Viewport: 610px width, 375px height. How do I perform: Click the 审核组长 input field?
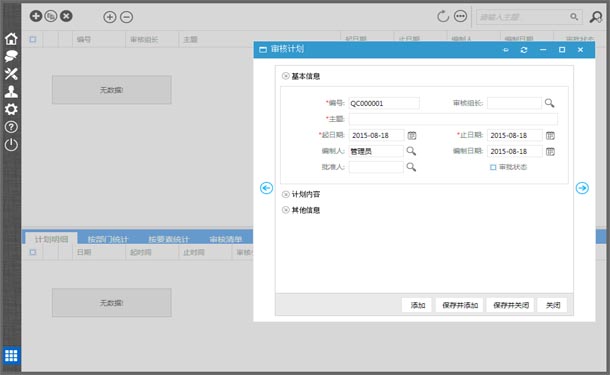click(514, 103)
